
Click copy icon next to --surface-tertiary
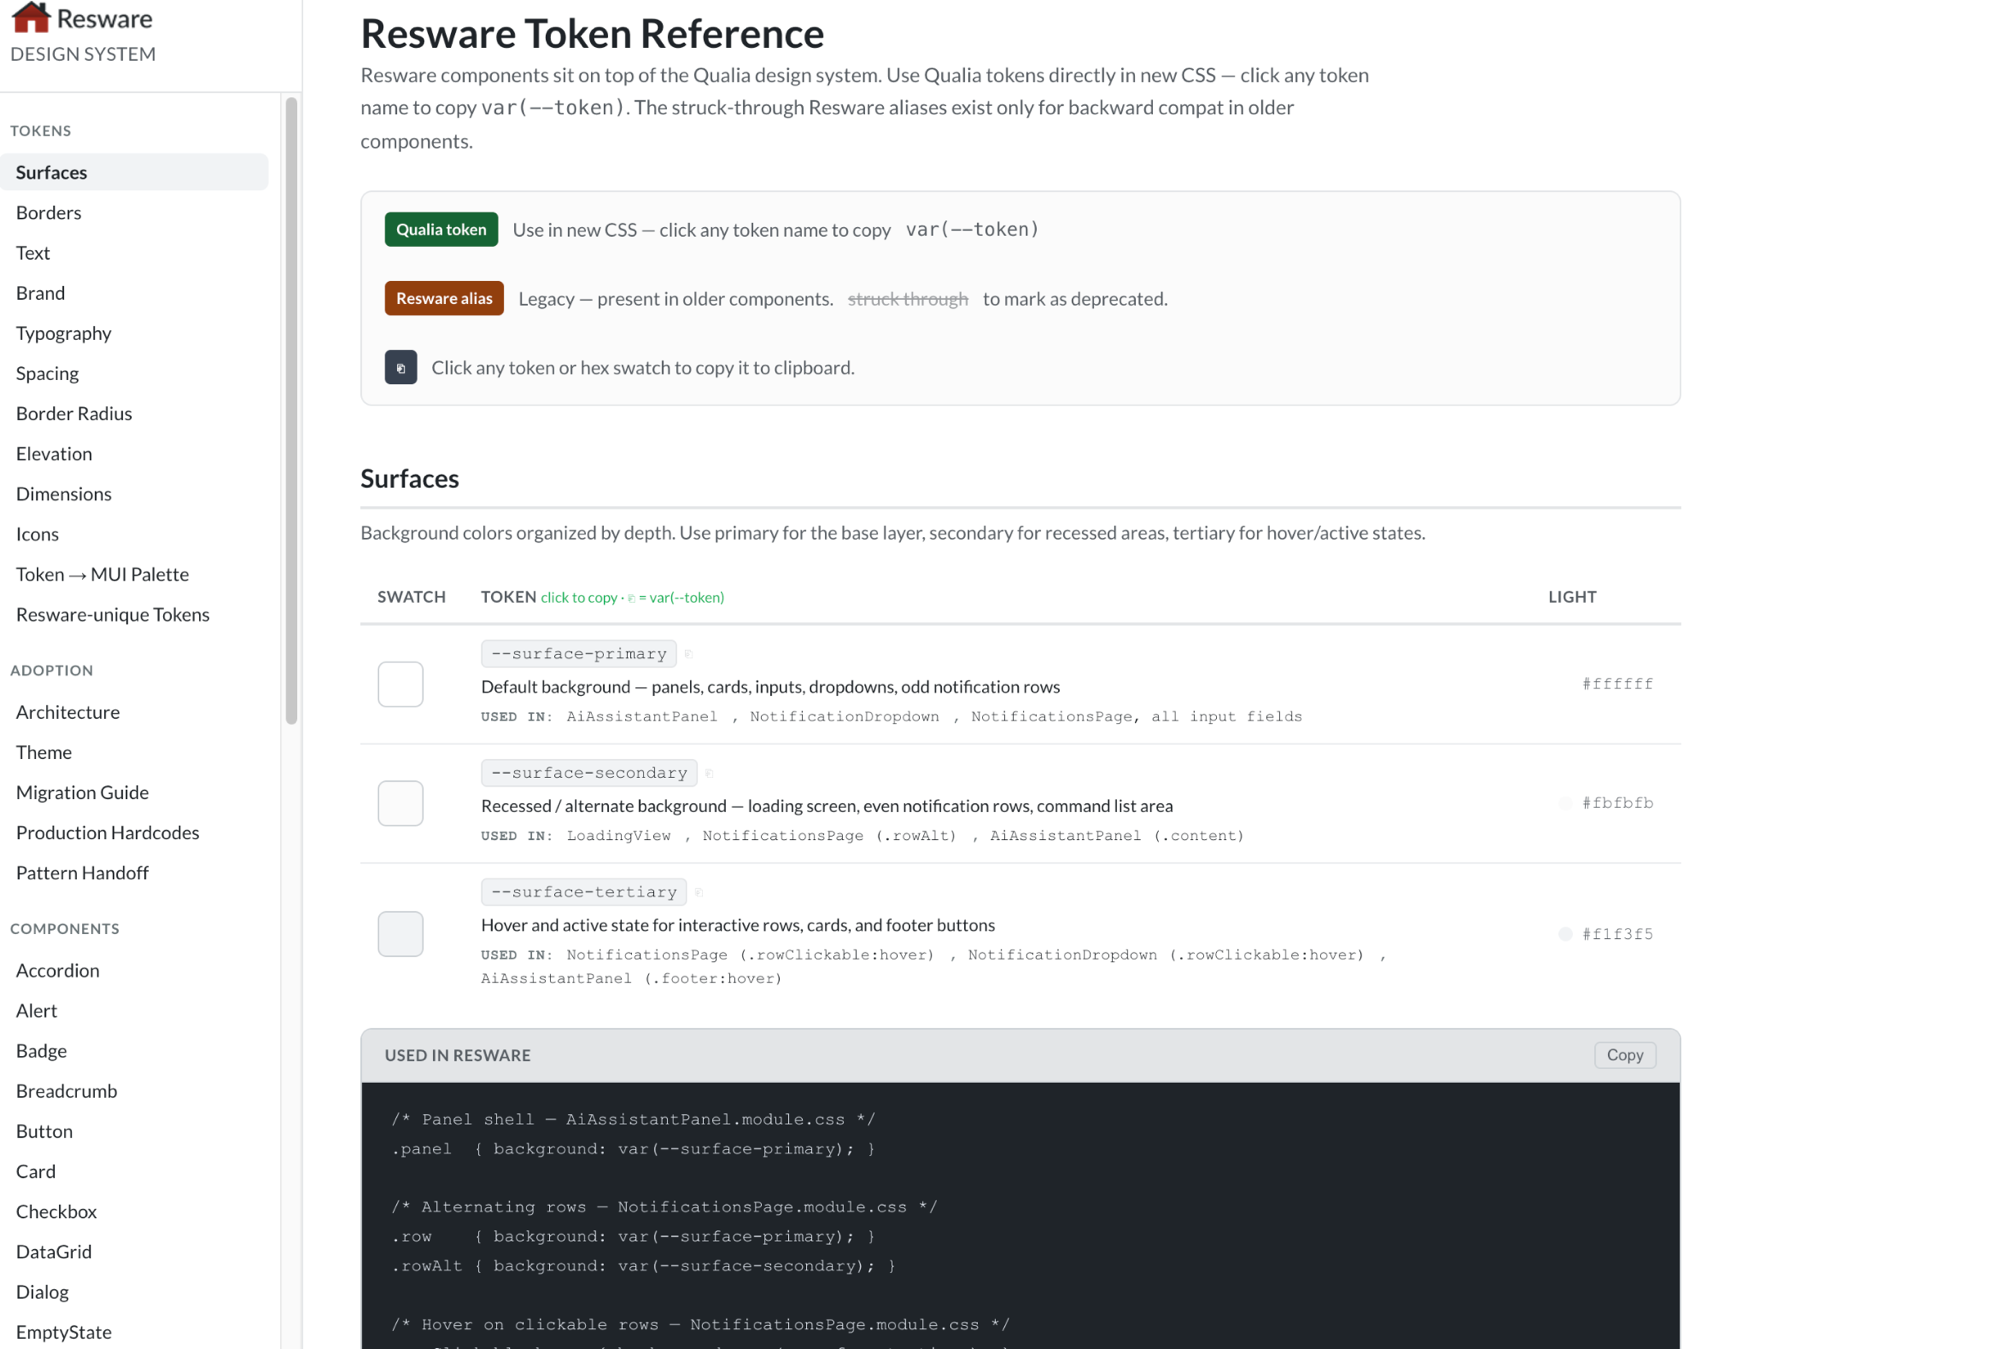point(698,892)
